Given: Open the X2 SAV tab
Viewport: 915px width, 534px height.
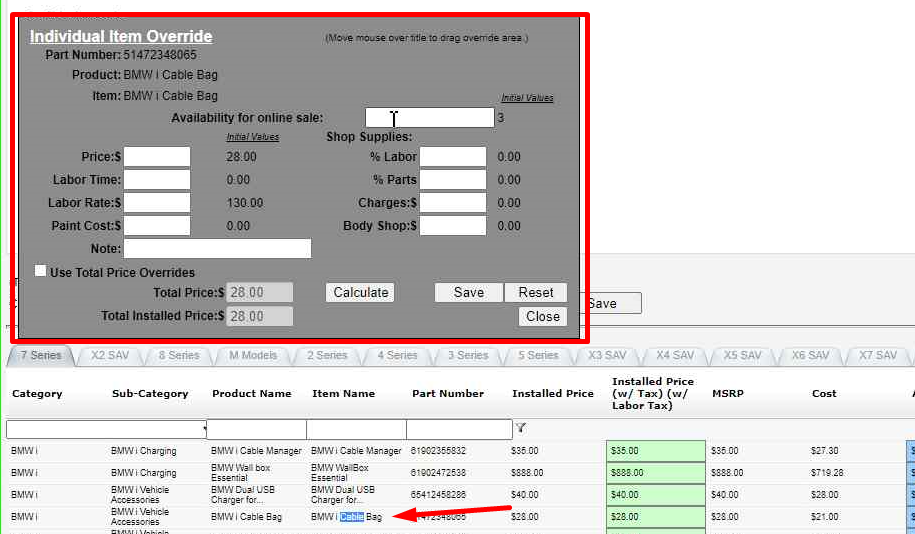Looking at the screenshot, I should tap(110, 355).
